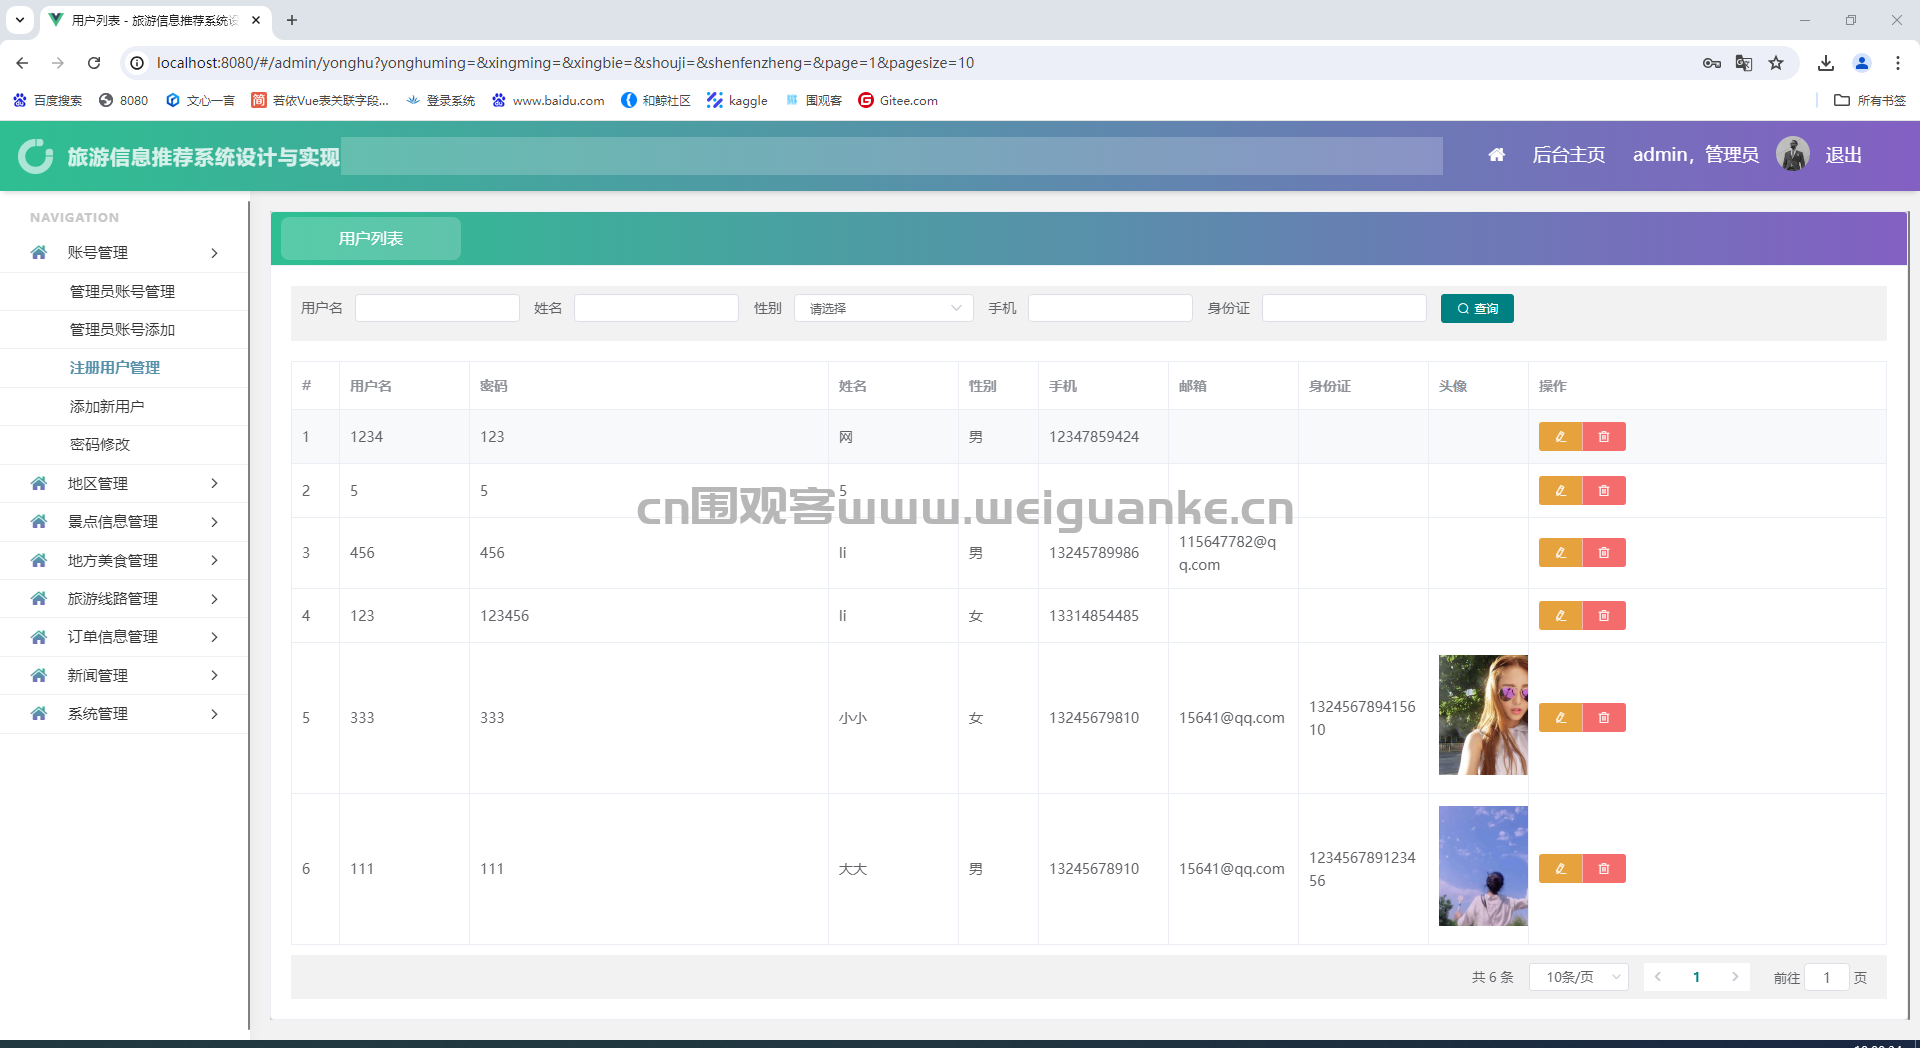Open the Gitee.com bookmark

coord(898,100)
